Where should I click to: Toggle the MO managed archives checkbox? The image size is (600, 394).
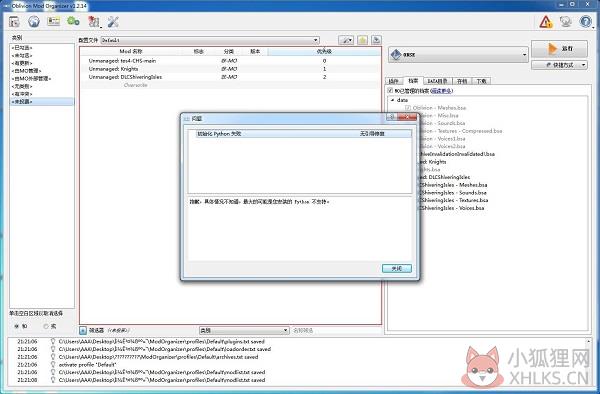point(390,91)
